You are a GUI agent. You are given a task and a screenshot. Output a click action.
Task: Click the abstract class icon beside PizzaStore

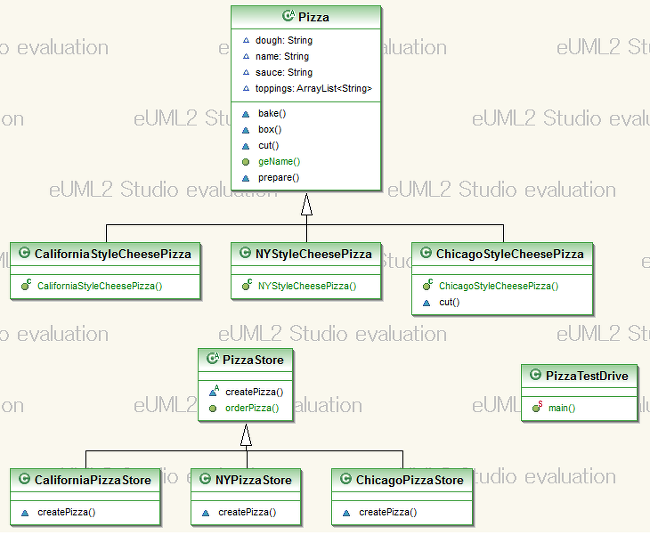212,358
